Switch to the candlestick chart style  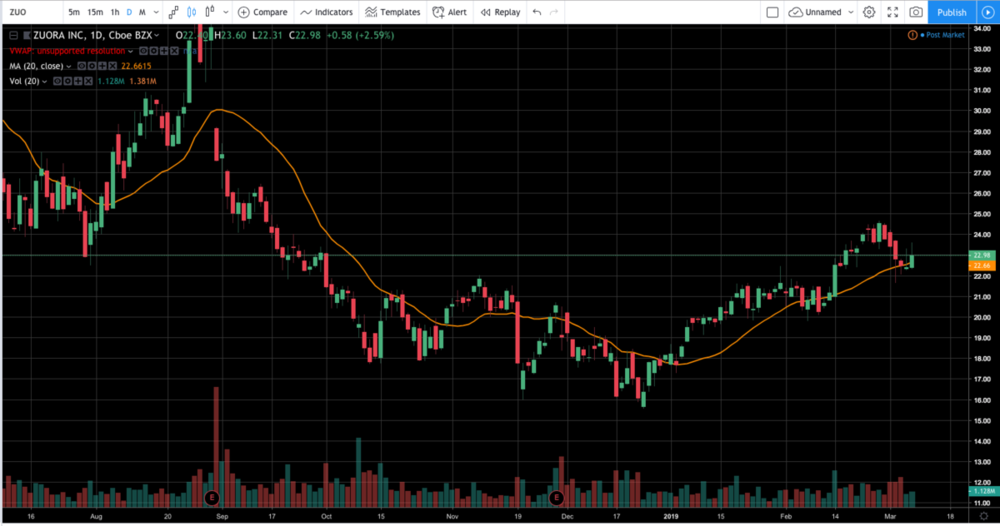coord(190,12)
